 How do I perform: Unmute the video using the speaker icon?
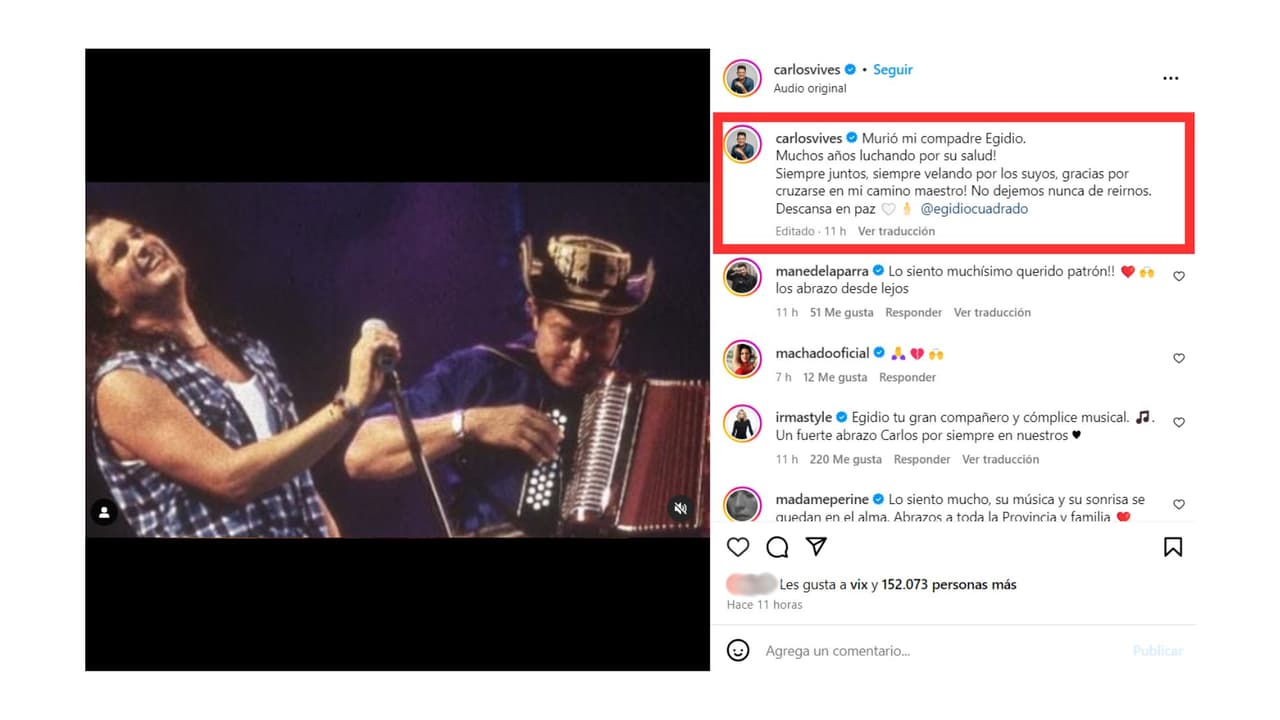click(680, 508)
